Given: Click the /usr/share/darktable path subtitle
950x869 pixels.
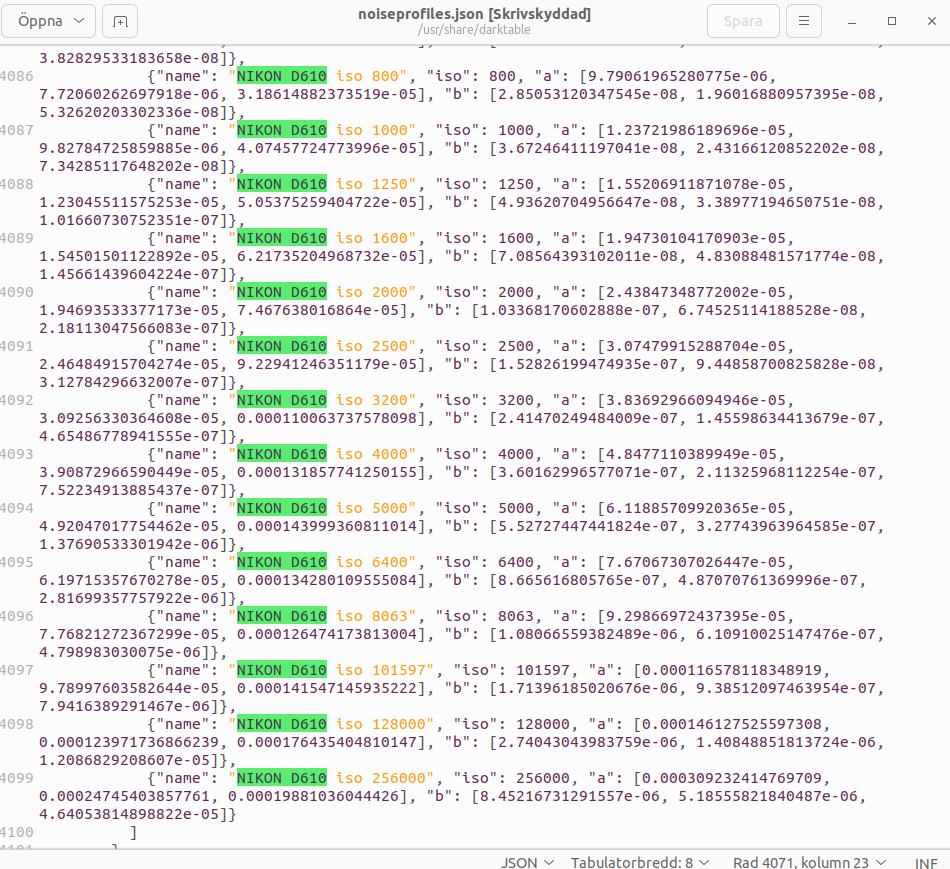Looking at the screenshot, I should (474, 30).
